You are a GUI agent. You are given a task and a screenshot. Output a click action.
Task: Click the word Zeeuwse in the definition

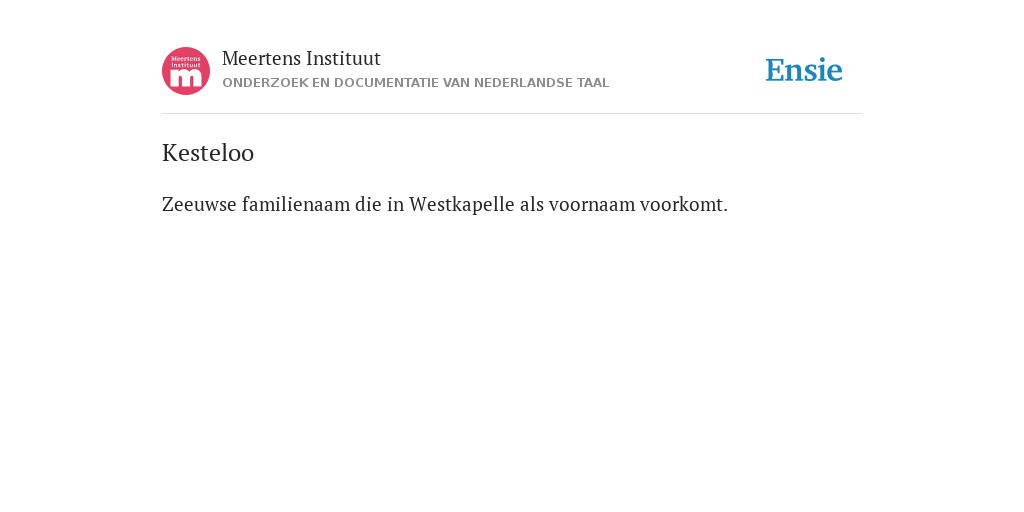(x=199, y=204)
